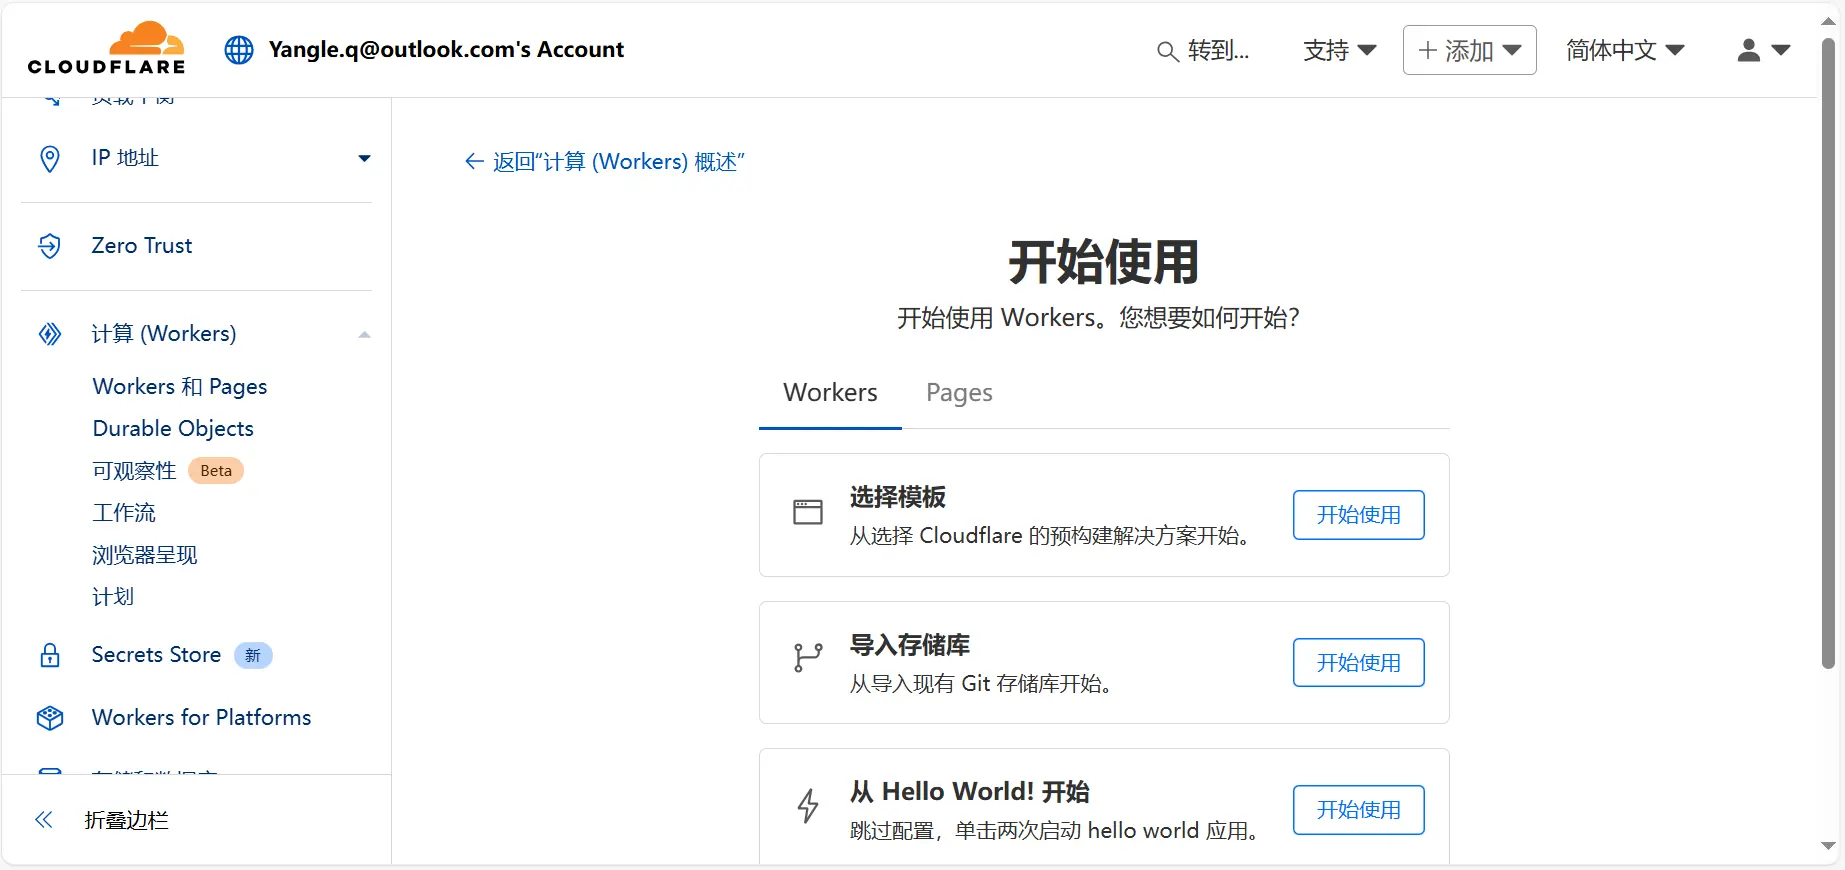Click the Hello World lightning bolt icon
Viewport: 1845px width, 870px height.
(x=808, y=805)
